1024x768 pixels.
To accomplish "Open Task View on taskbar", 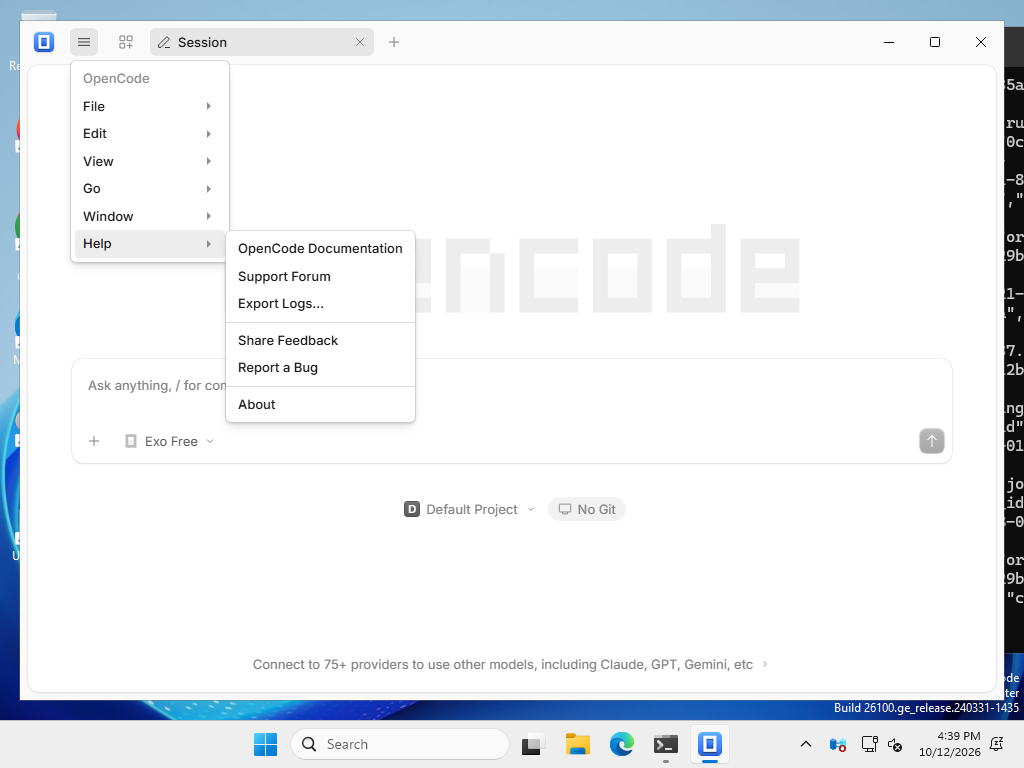I will [534, 744].
